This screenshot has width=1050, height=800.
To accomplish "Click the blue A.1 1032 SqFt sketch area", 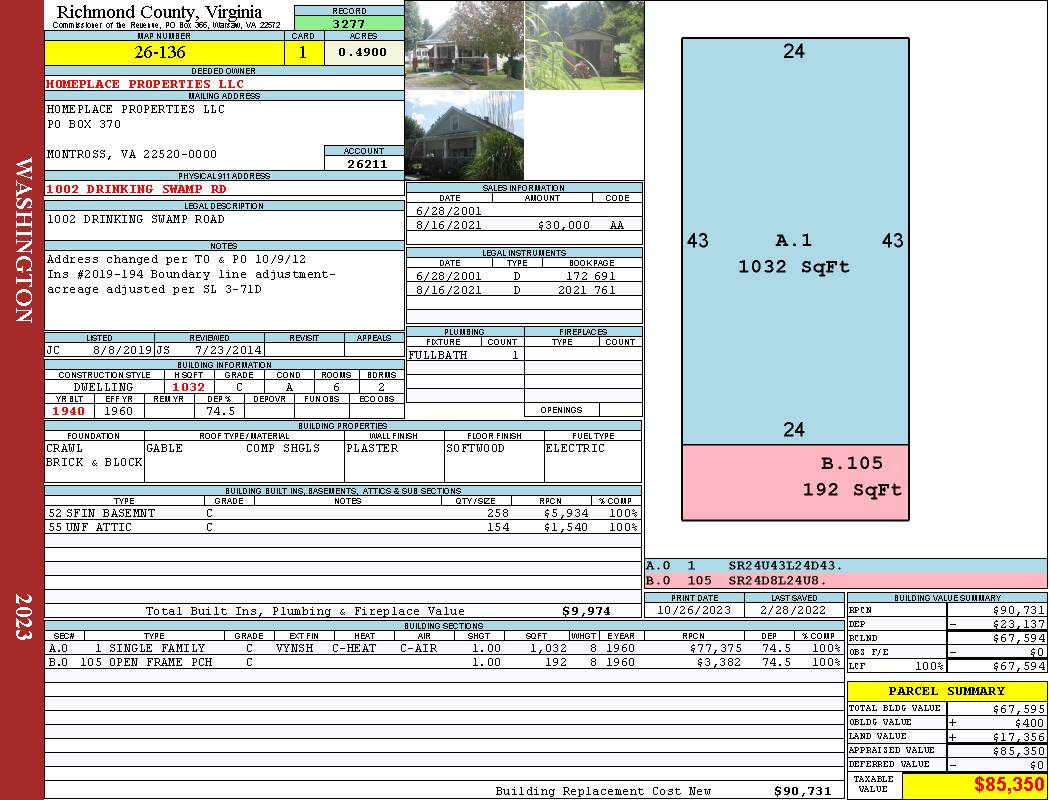I will [x=795, y=242].
